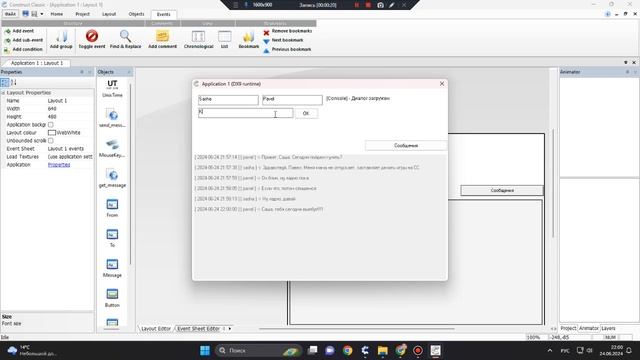640x360 pixels.
Task: Open the Objects ribbon tab
Action: [x=136, y=14]
